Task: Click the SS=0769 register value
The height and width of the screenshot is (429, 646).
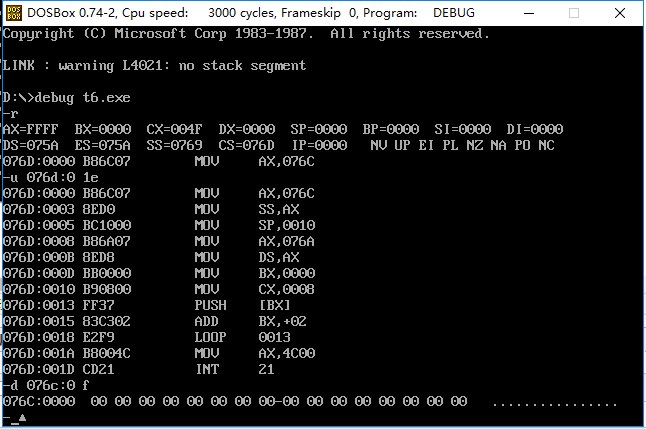Action: (x=174, y=145)
